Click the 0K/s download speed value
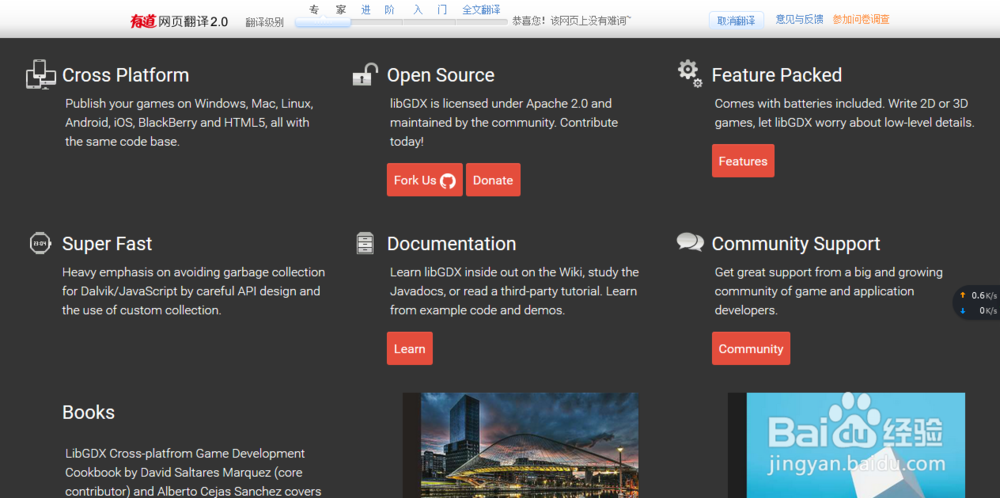 click(988, 311)
